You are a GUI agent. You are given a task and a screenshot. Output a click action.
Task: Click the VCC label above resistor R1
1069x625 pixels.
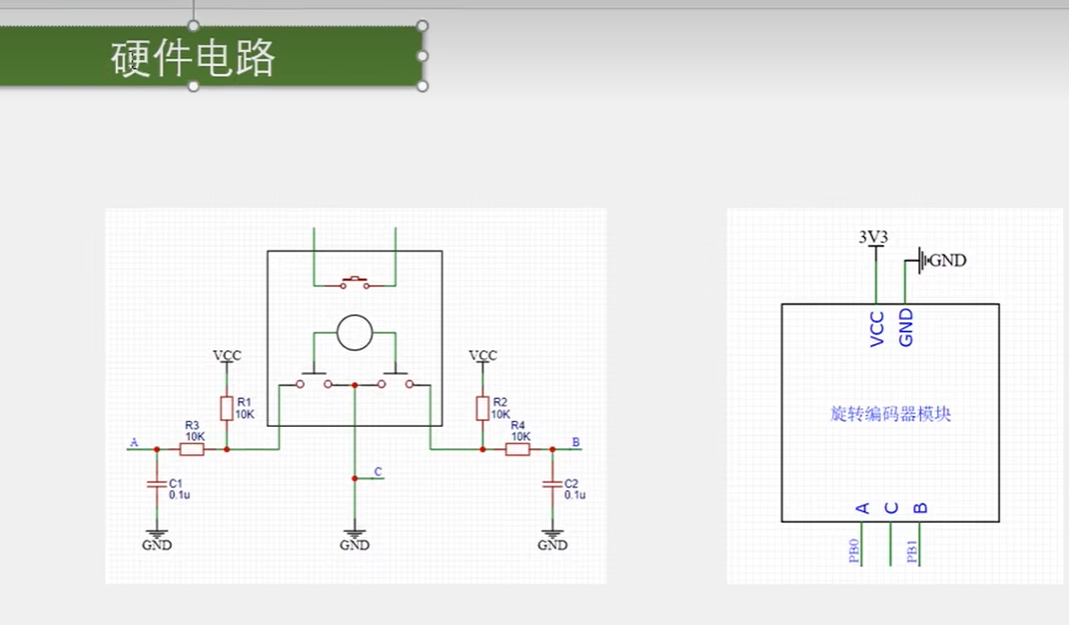point(227,356)
